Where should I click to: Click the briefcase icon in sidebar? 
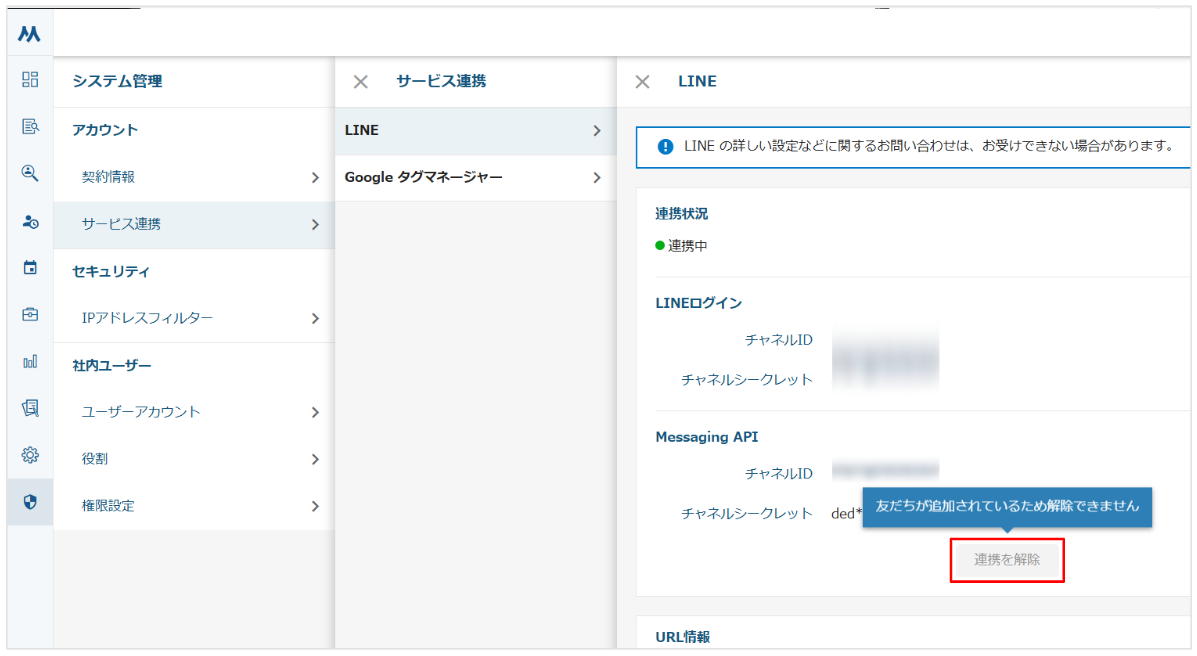click(x=30, y=314)
